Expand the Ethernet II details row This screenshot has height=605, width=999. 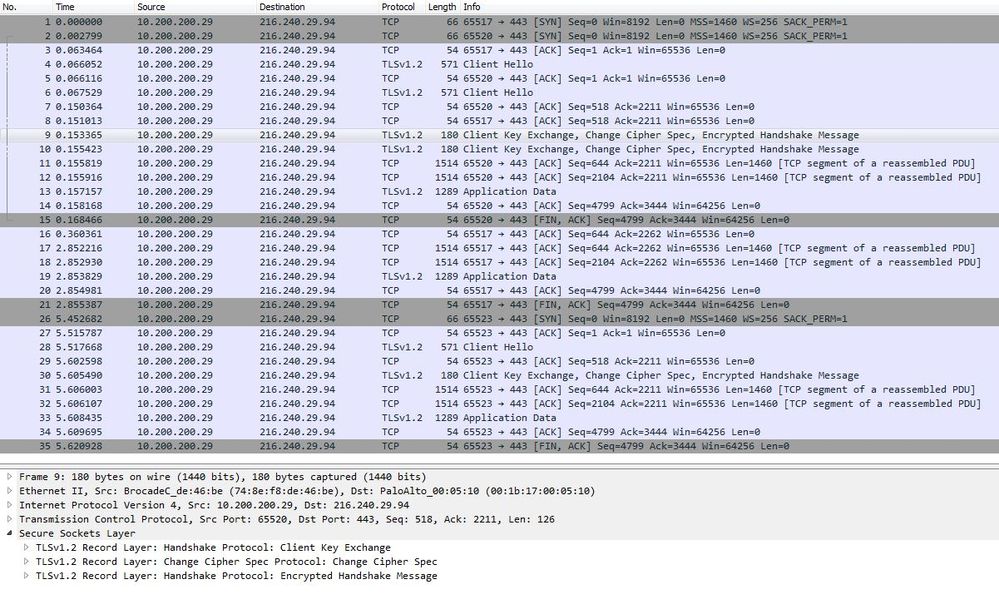click(10, 490)
